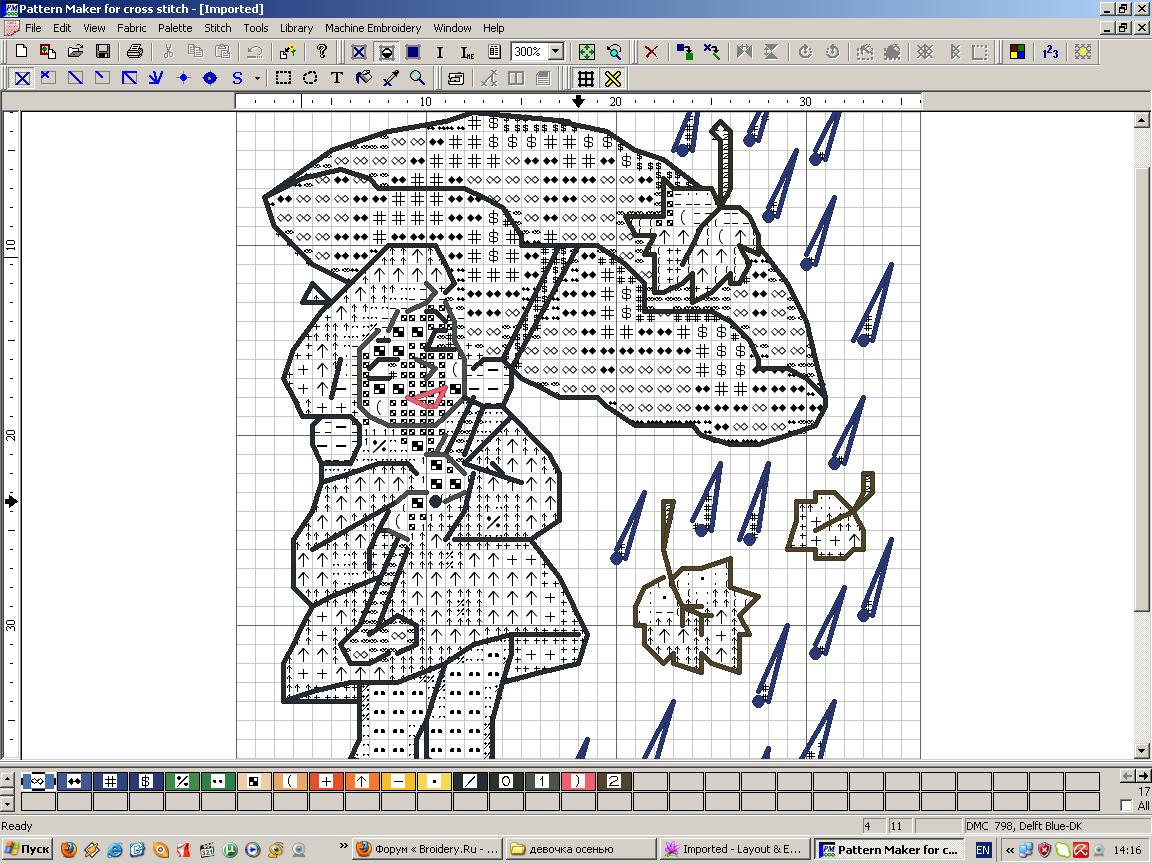Select the yellow dot palette color
The image size is (1152, 864).
point(433,781)
